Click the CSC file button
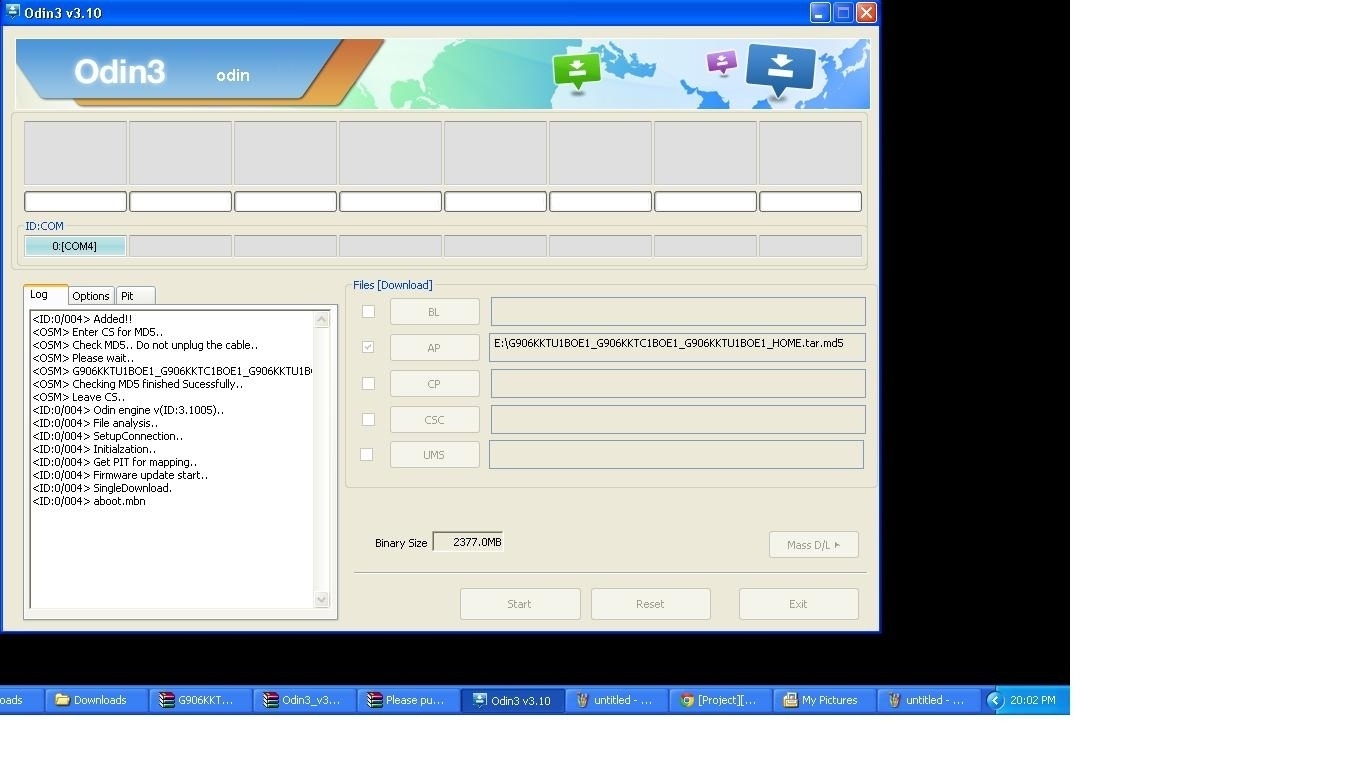 (x=434, y=420)
